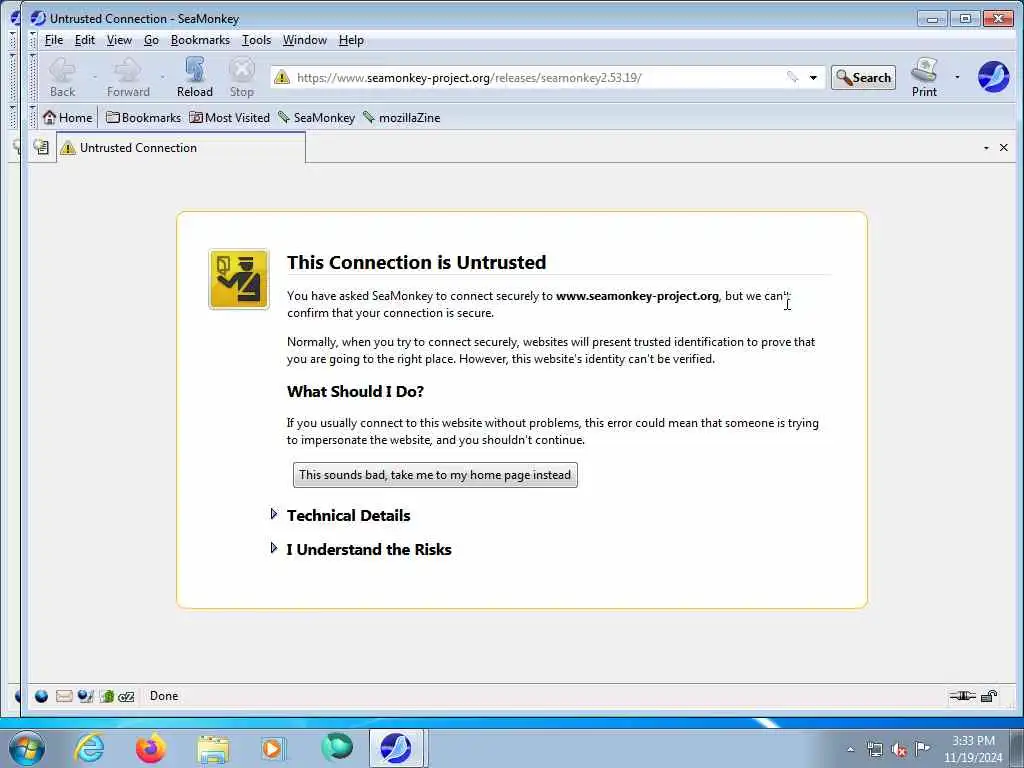Click the network tray icon
The height and width of the screenshot is (768, 1024).
pyautogui.click(x=874, y=749)
